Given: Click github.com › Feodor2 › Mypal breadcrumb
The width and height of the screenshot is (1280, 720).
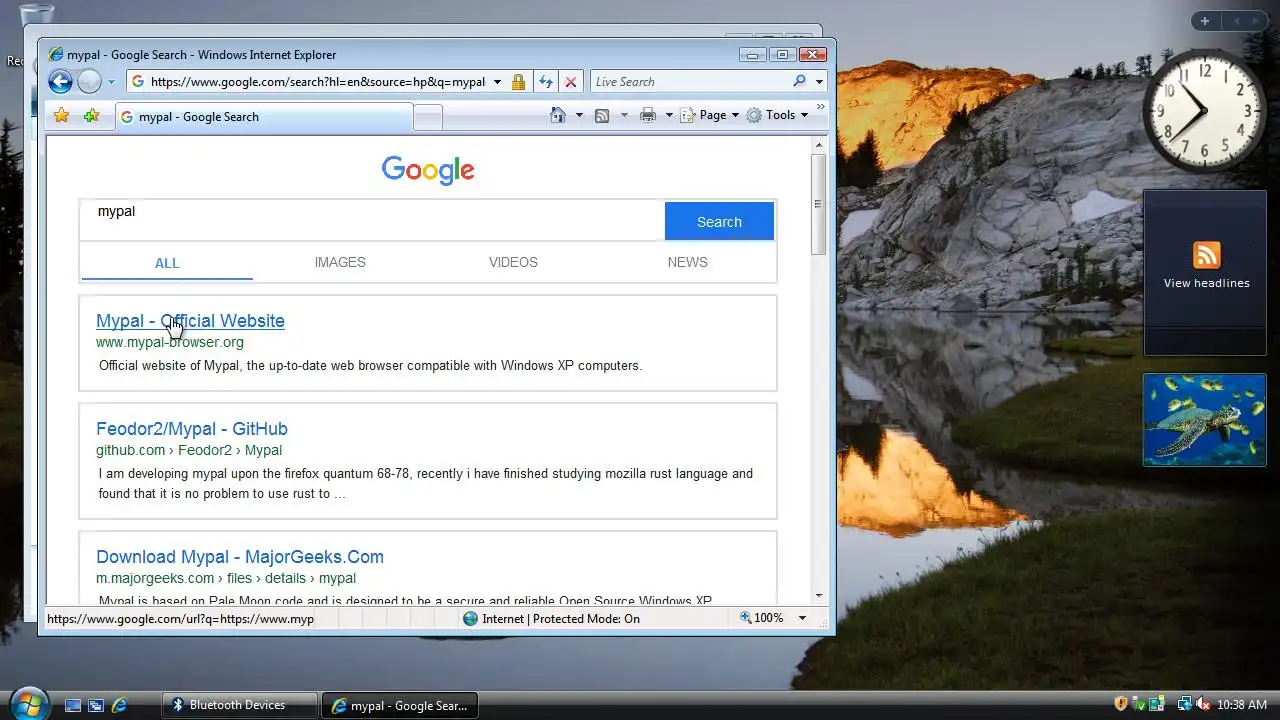Looking at the screenshot, I should click(189, 450).
